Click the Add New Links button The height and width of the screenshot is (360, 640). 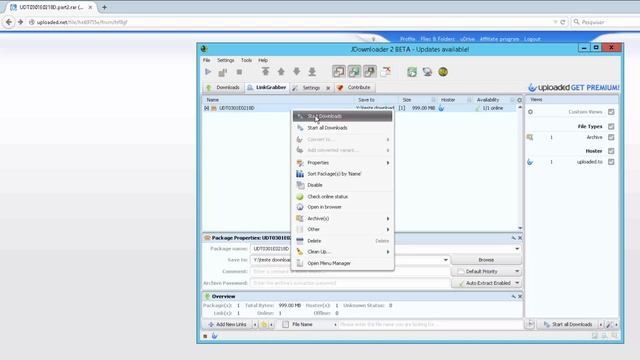(x=227, y=324)
